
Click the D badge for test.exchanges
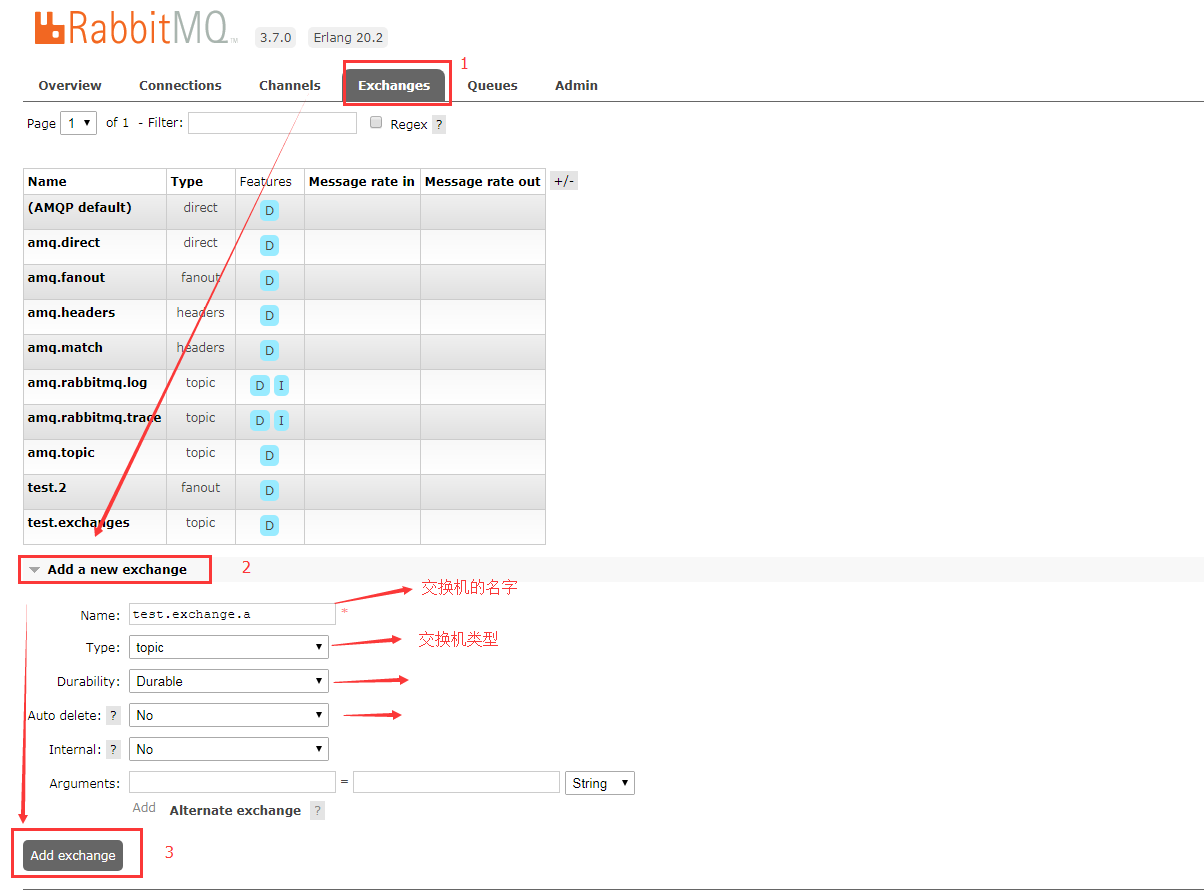tap(269, 526)
